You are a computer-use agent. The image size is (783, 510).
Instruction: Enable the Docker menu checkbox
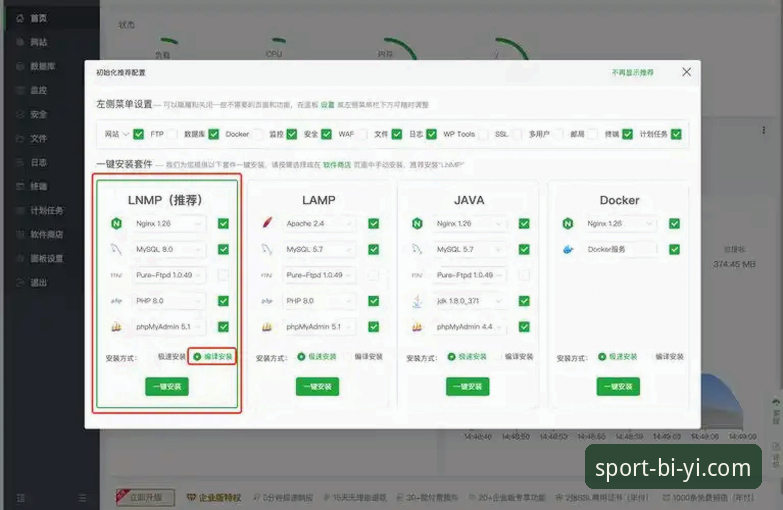tap(258, 134)
